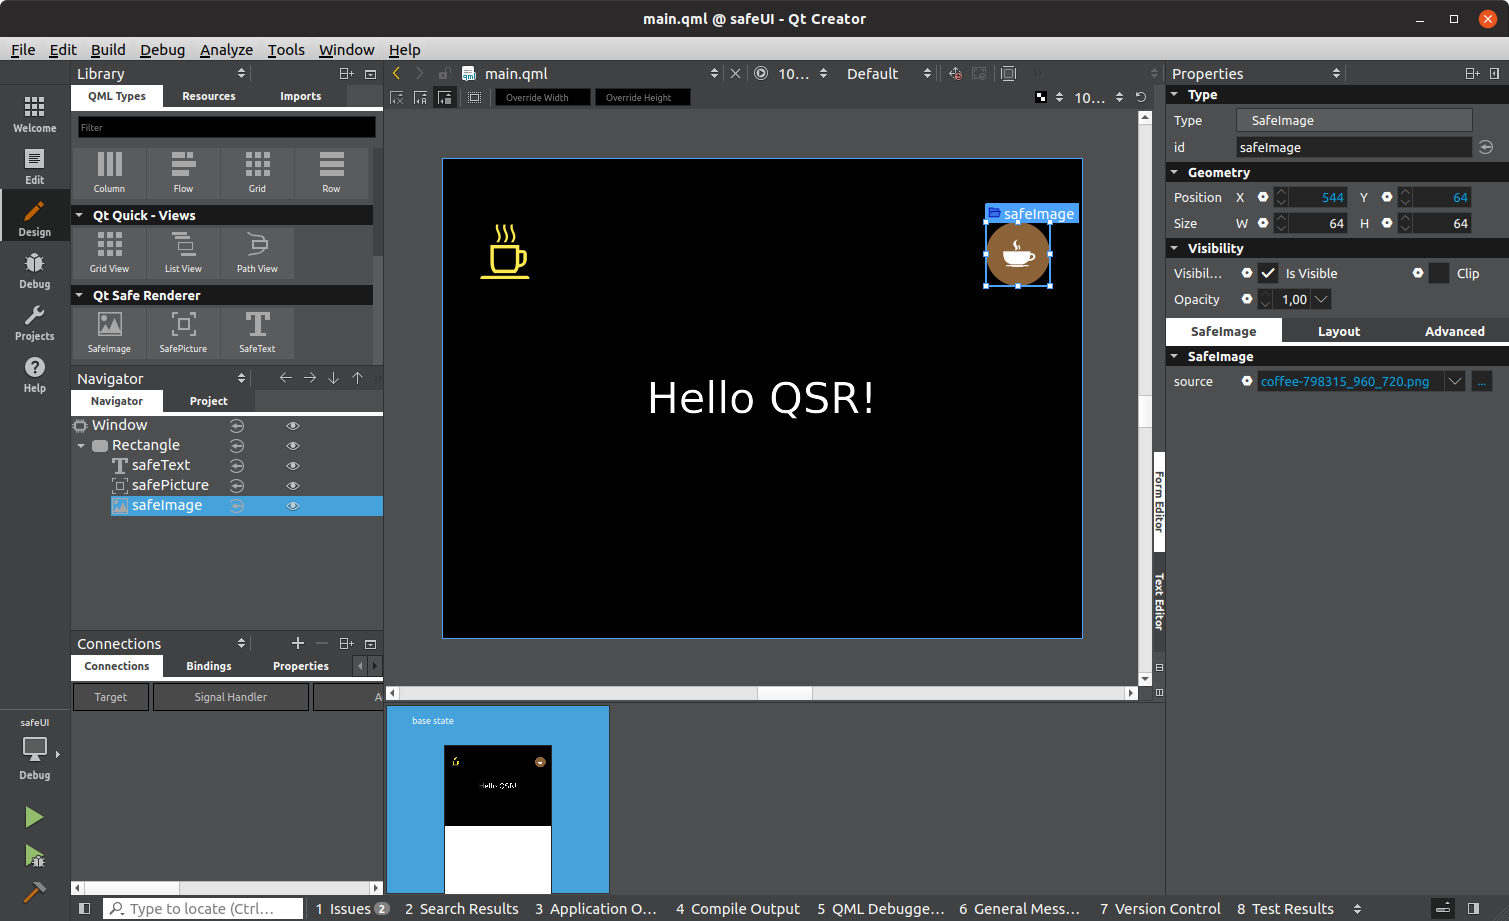This screenshot has width=1509, height=921.
Task: Open the source image dropdown
Action: pos(1455,381)
